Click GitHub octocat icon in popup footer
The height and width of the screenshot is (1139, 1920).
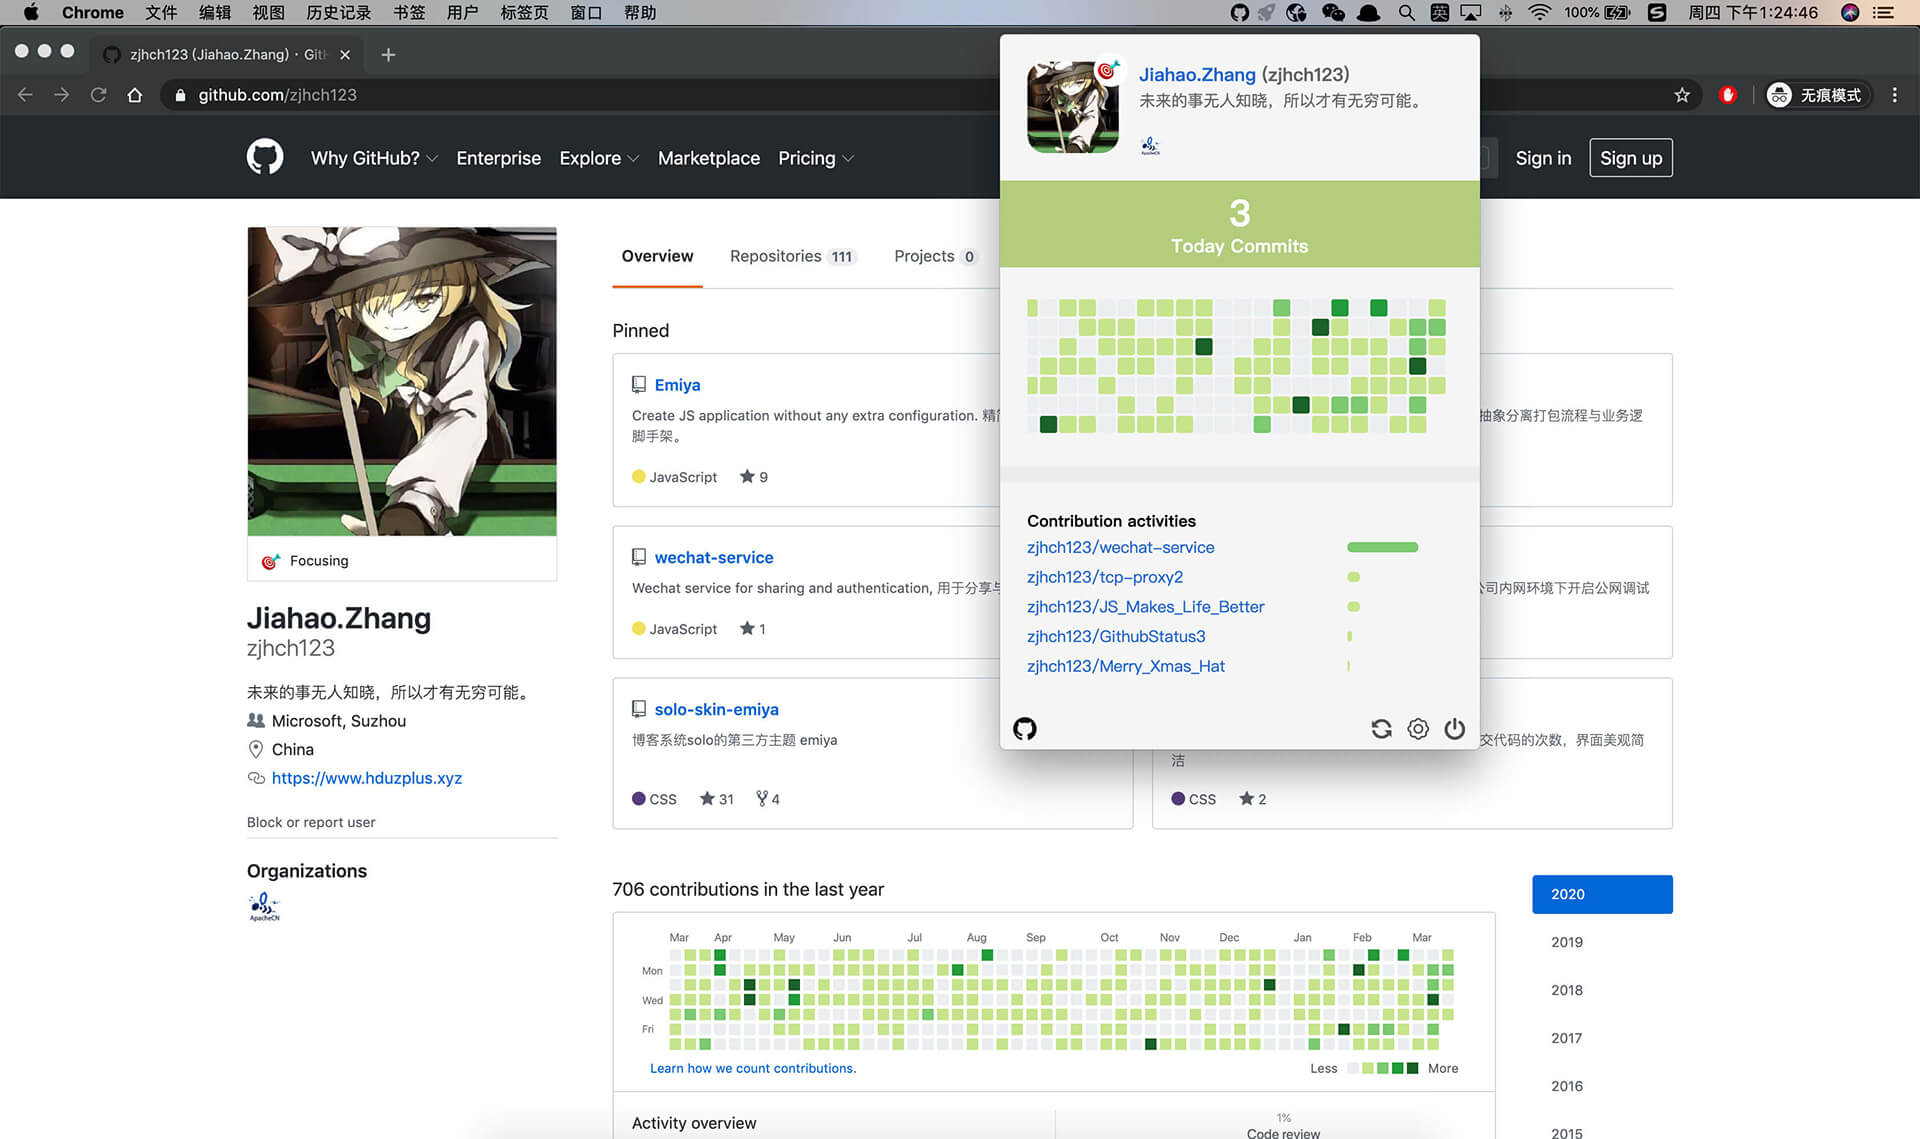(x=1025, y=729)
